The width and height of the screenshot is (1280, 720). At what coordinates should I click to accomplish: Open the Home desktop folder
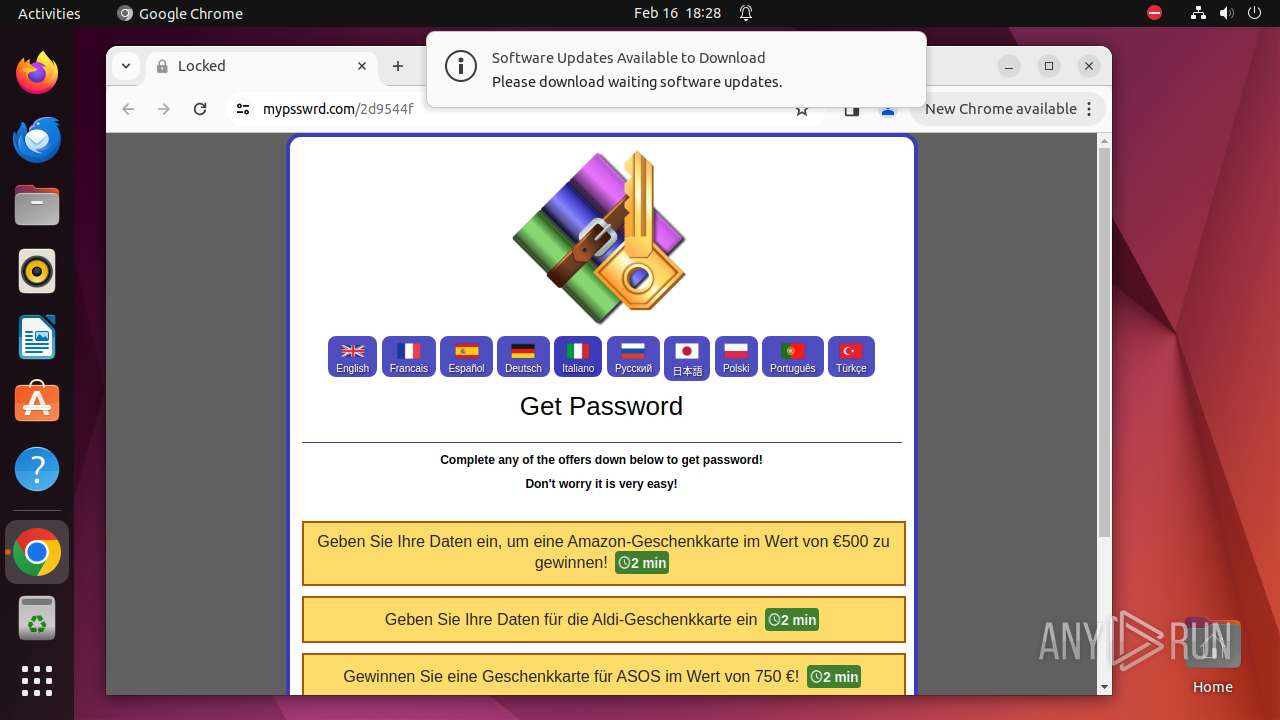pos(1212,656)
